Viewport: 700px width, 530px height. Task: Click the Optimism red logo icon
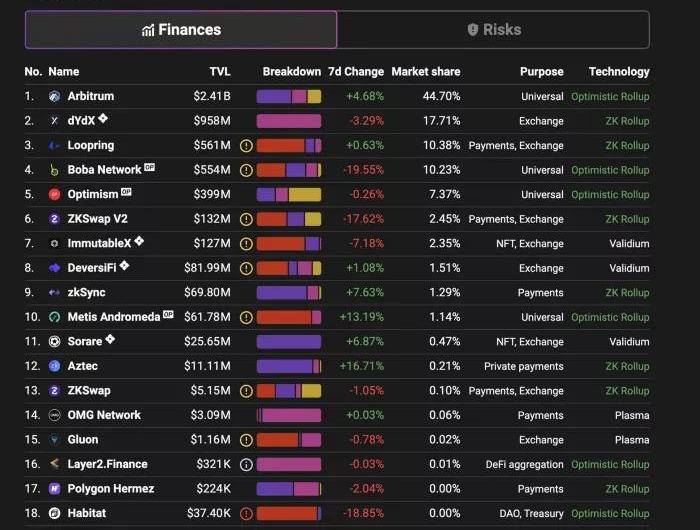(x=55, y=195)
